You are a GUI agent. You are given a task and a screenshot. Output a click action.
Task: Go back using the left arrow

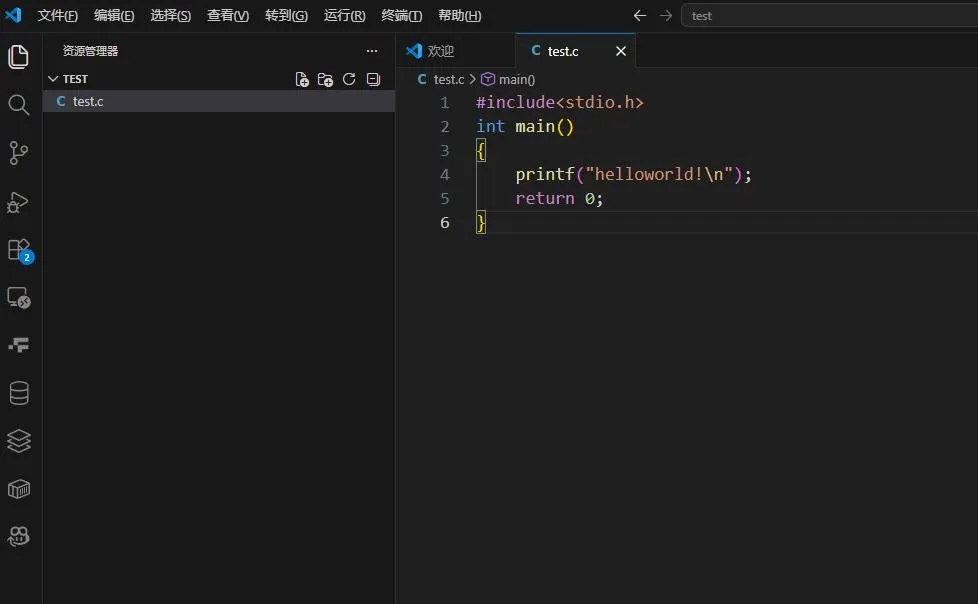tap(639, 16)
